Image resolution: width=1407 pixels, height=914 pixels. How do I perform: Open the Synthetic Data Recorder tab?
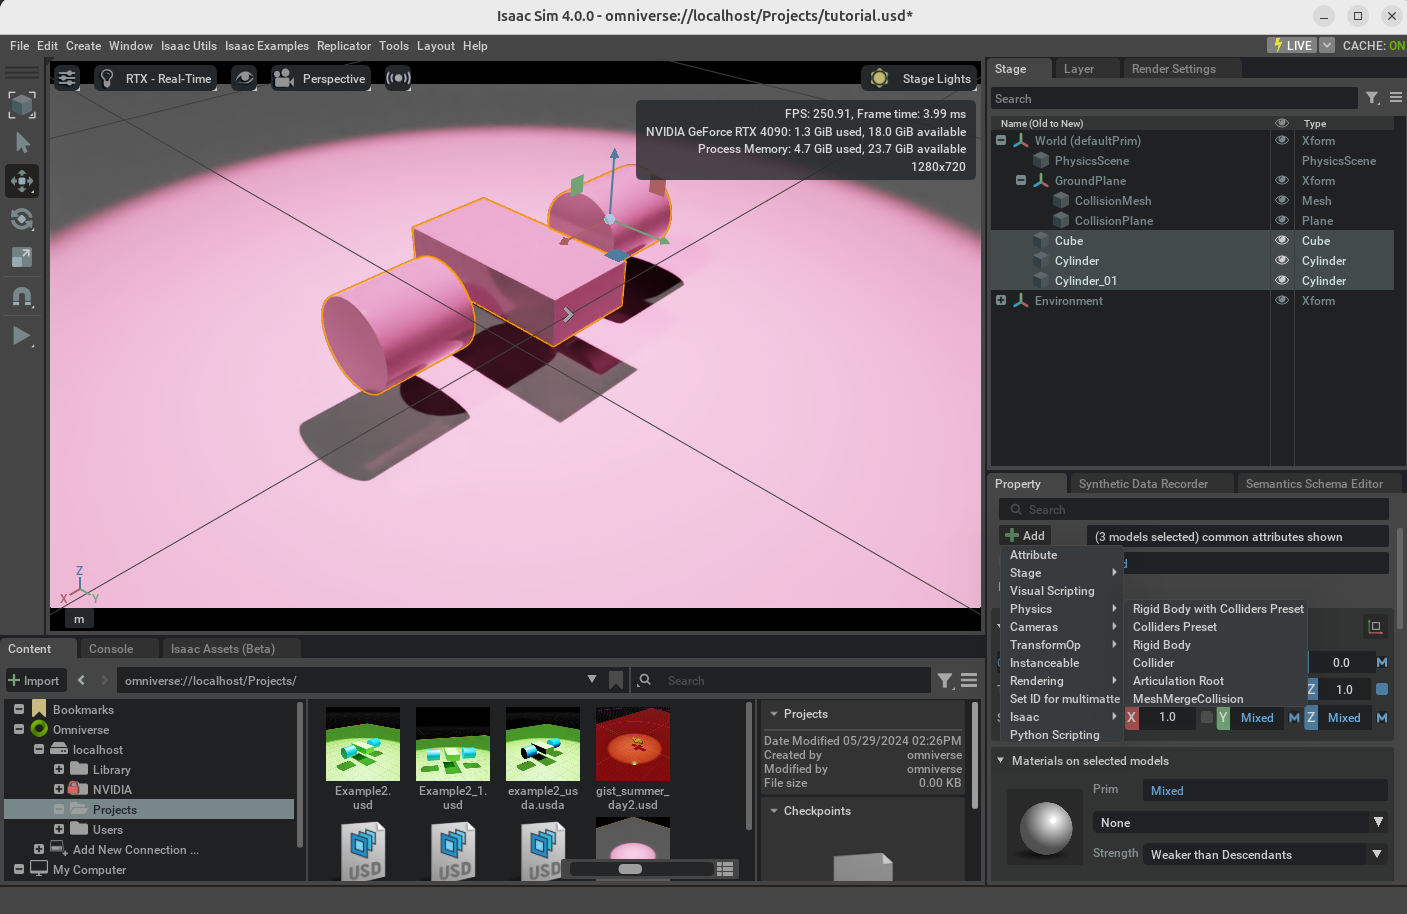coord(1143,484)
